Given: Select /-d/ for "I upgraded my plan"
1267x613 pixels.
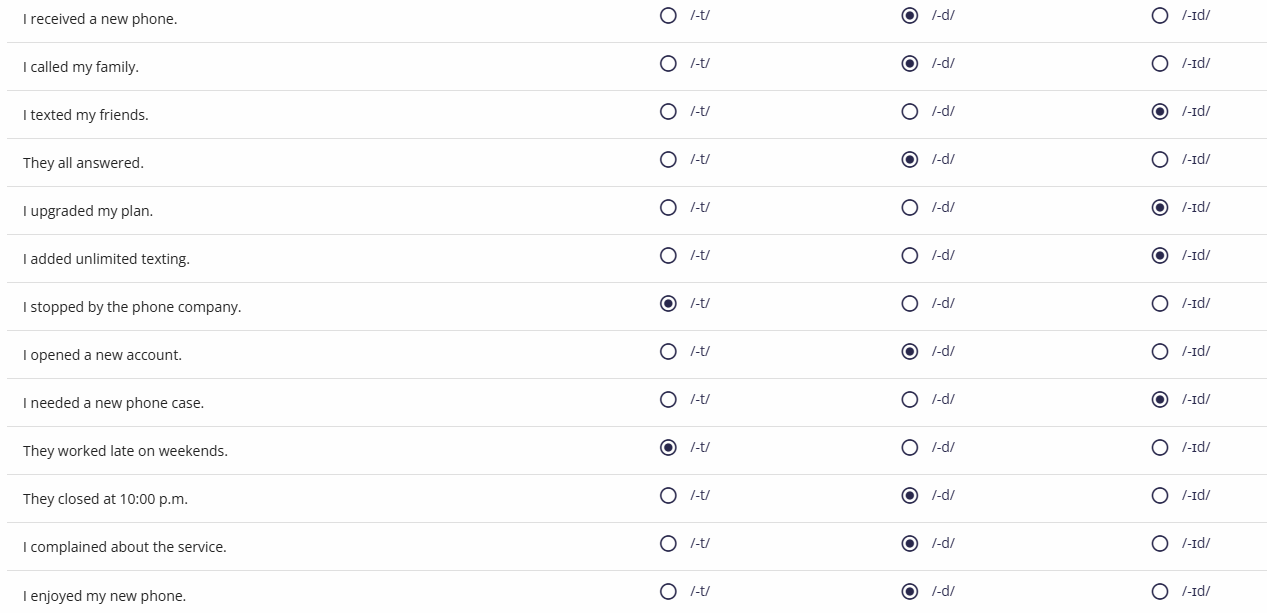Looking at the screenshot, I should [910, 207].
